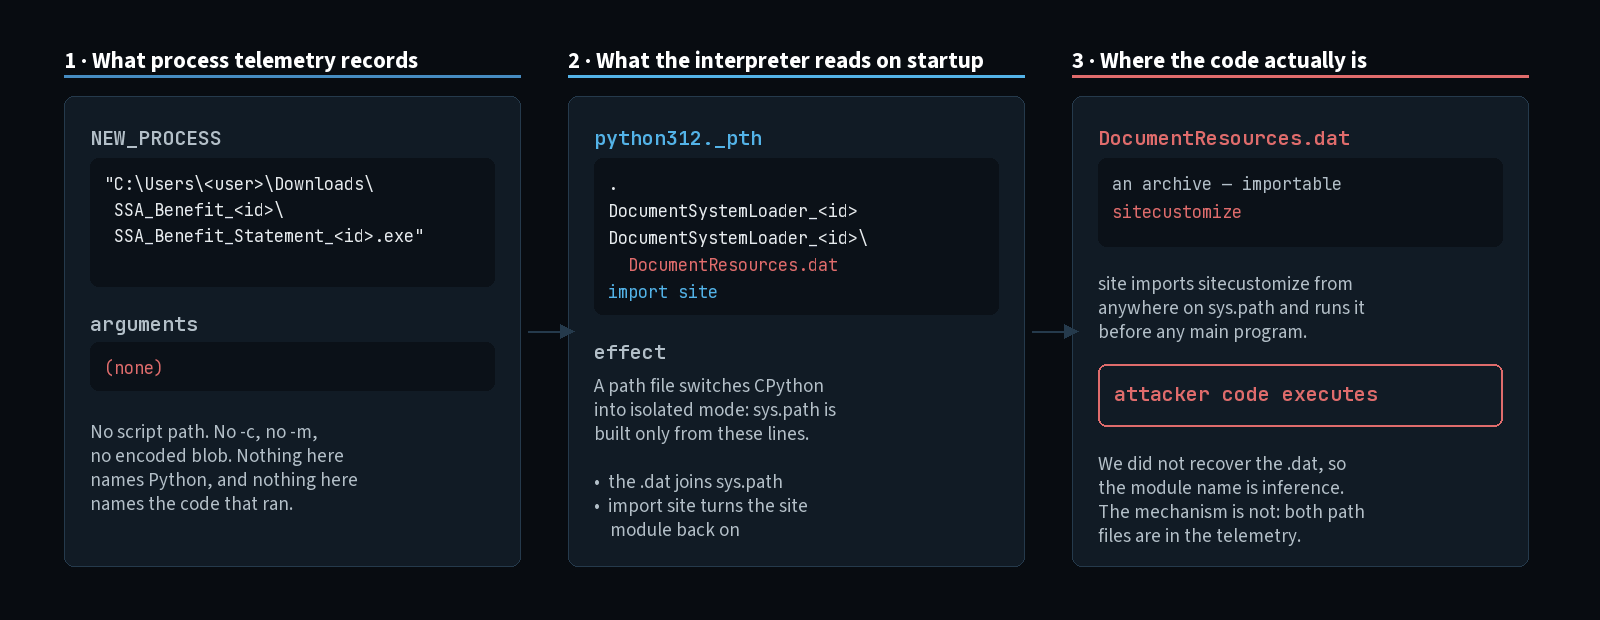Click heading "3 · Where the code actually is"
Screen dimensions: 1600x620
click(1219, 60)
